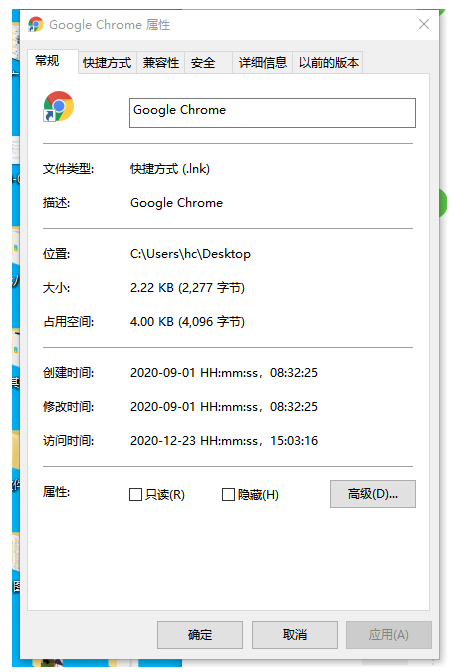Click the Google Chrome name input field
This screenshot has height=672, width=453.
pyautogui.click(x=272, y=113)
